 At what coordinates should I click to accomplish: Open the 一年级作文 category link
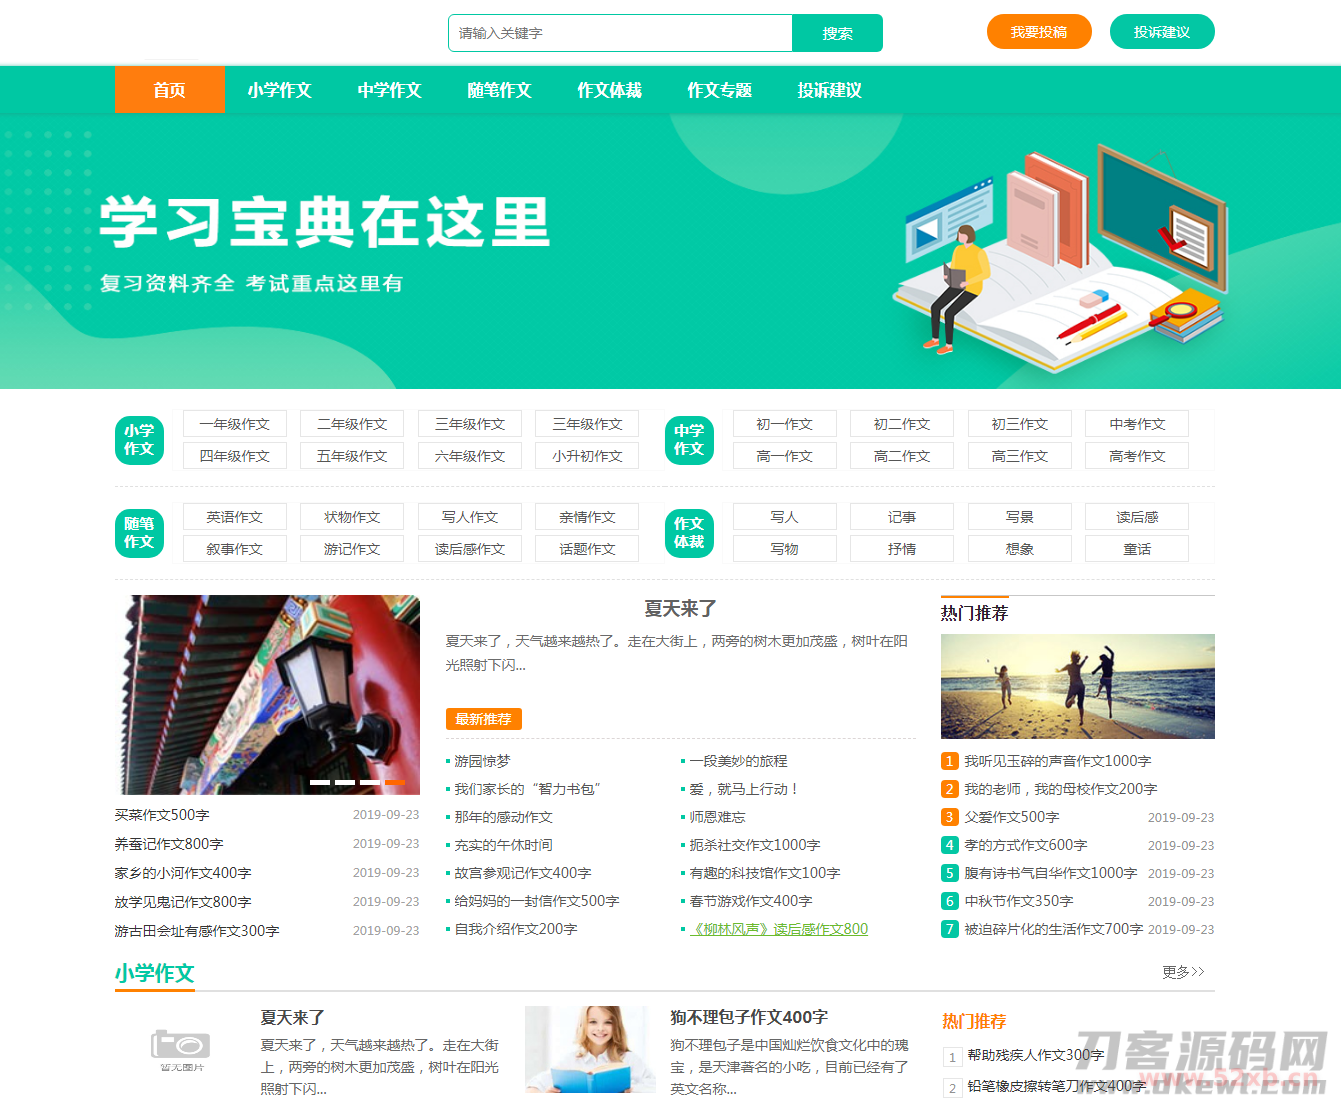234,423
